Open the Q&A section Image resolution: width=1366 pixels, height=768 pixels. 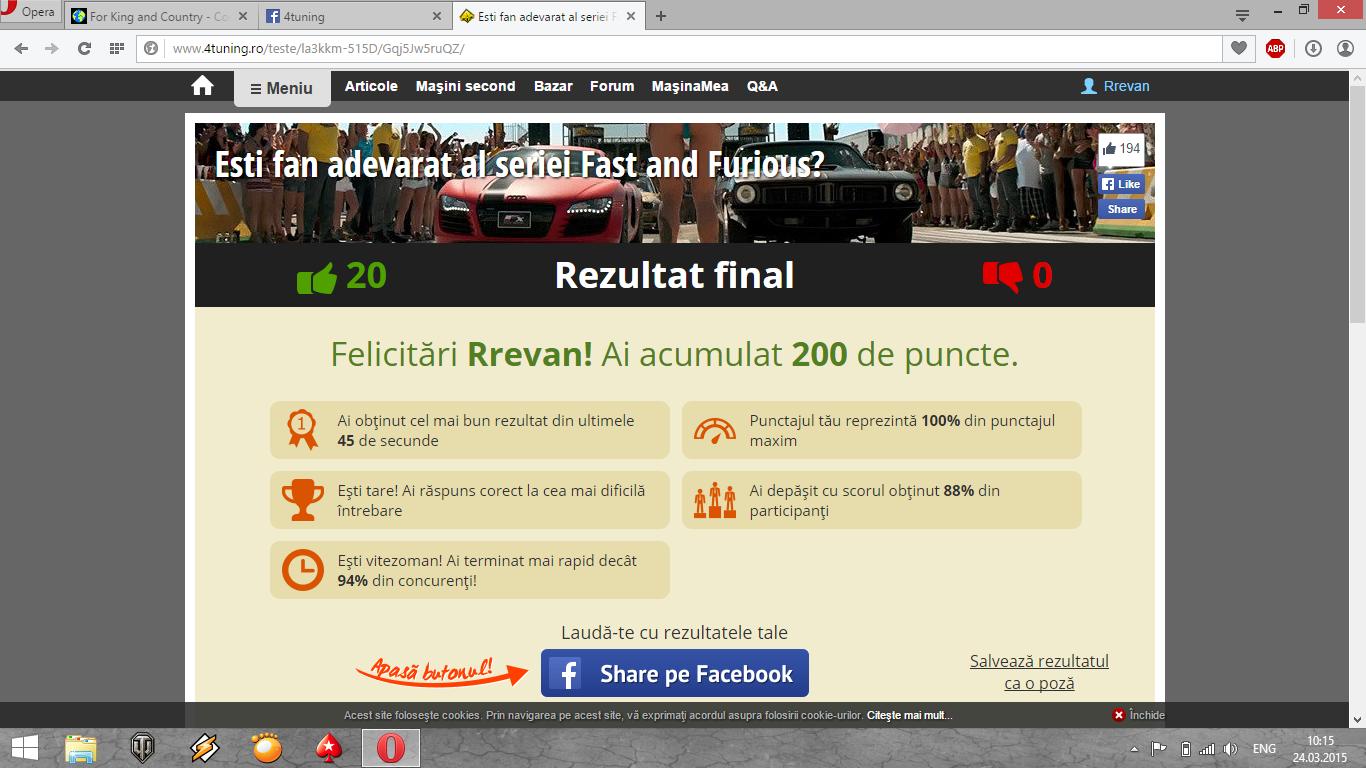[762, 86]
